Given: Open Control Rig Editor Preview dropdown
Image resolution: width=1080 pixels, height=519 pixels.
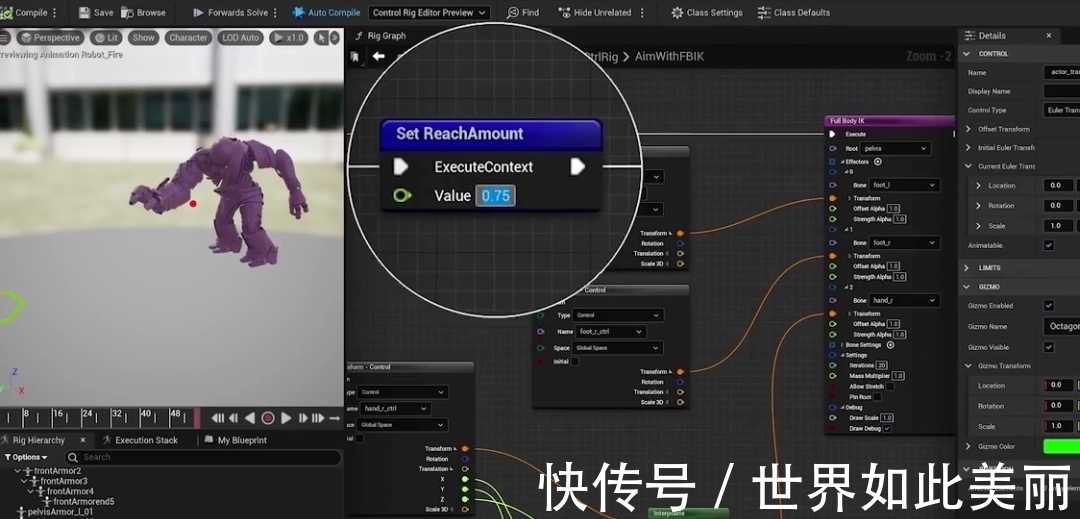Looking at the screenshot, I should 429,12.
